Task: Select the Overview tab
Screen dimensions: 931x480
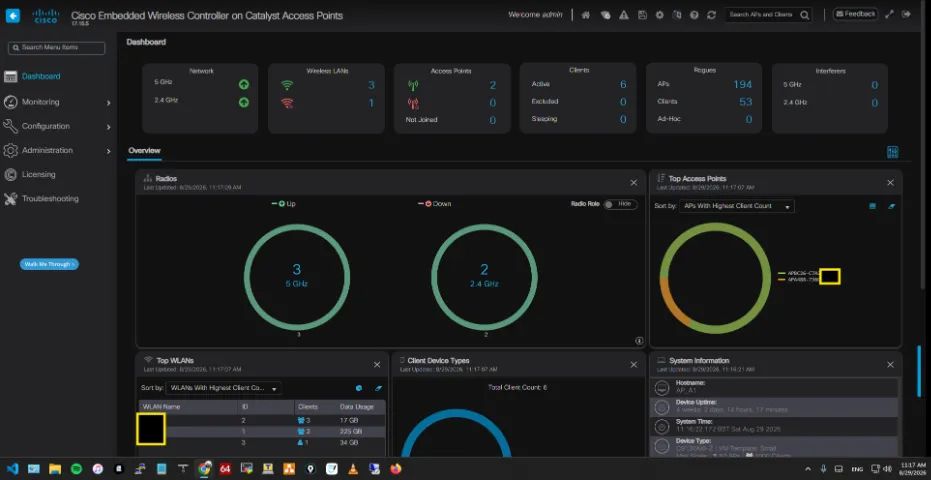Action: tap(144, 151)
